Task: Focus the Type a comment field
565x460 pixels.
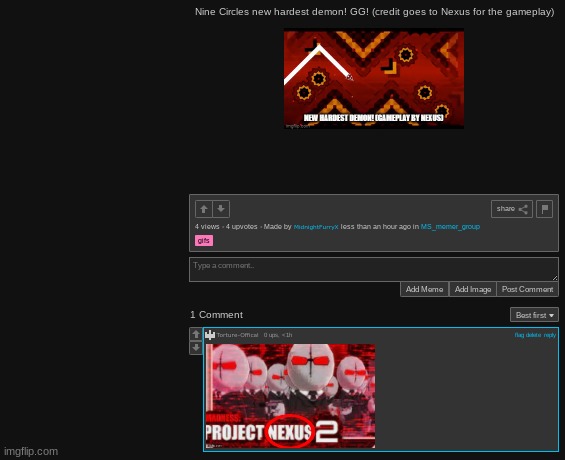Action: point(374,269)
